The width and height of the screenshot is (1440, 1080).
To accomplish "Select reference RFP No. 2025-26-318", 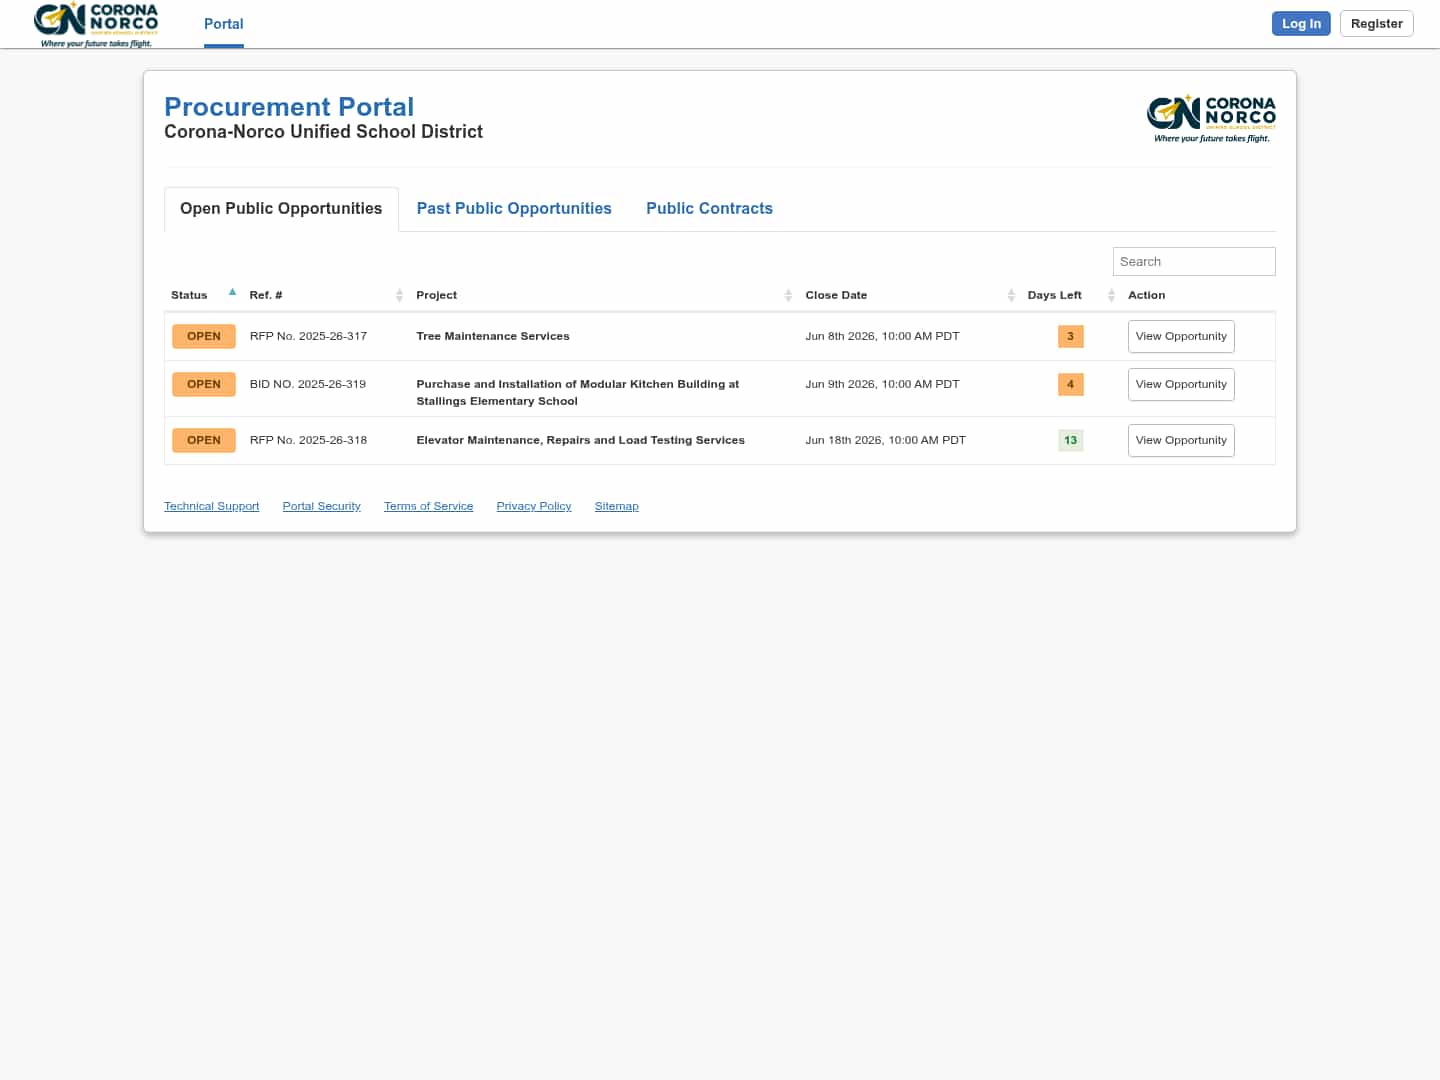I will pos(308,441).
